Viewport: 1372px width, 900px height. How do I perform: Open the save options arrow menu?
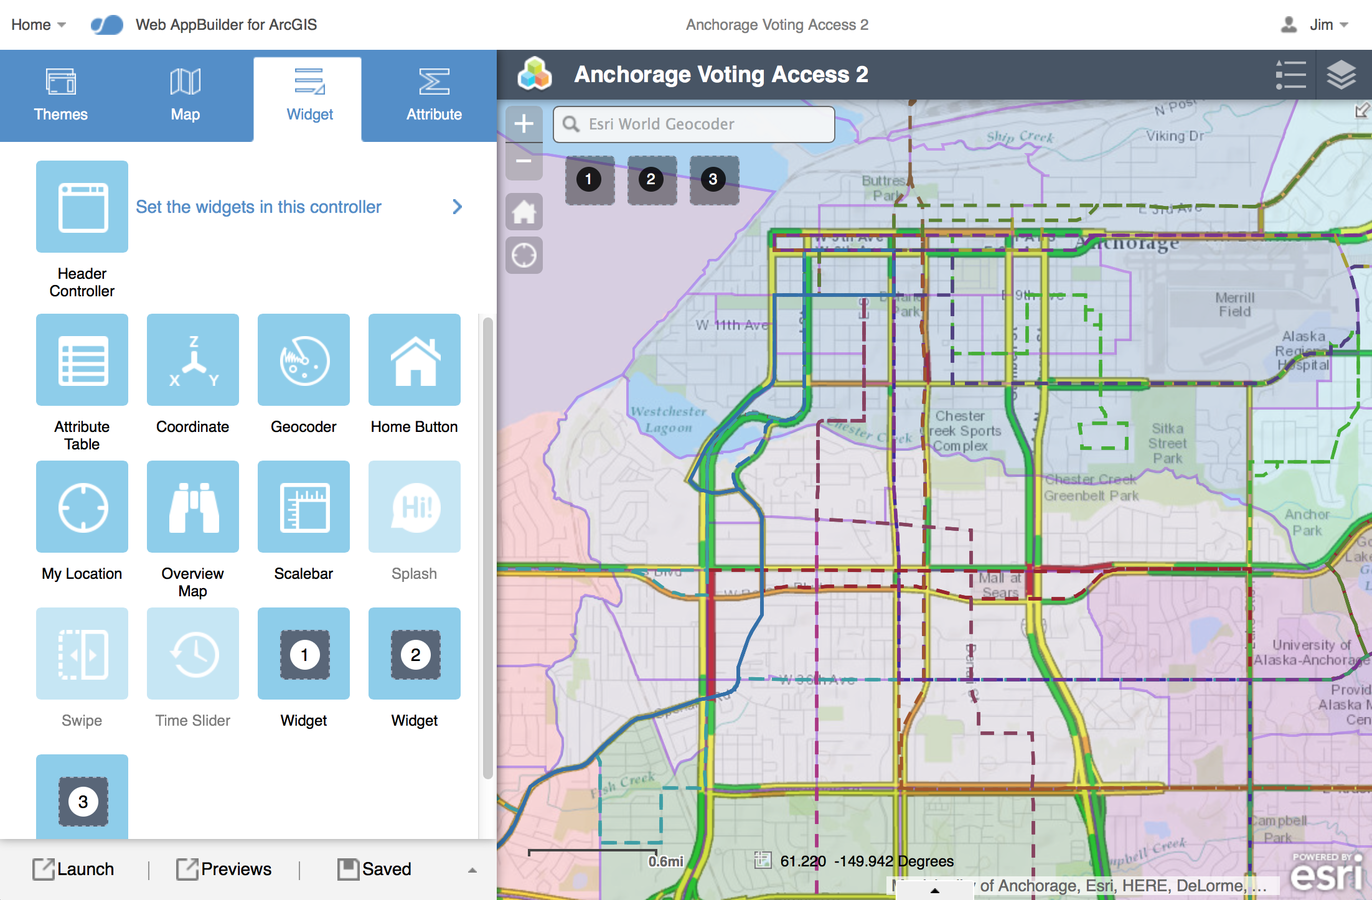click(472, 870)
